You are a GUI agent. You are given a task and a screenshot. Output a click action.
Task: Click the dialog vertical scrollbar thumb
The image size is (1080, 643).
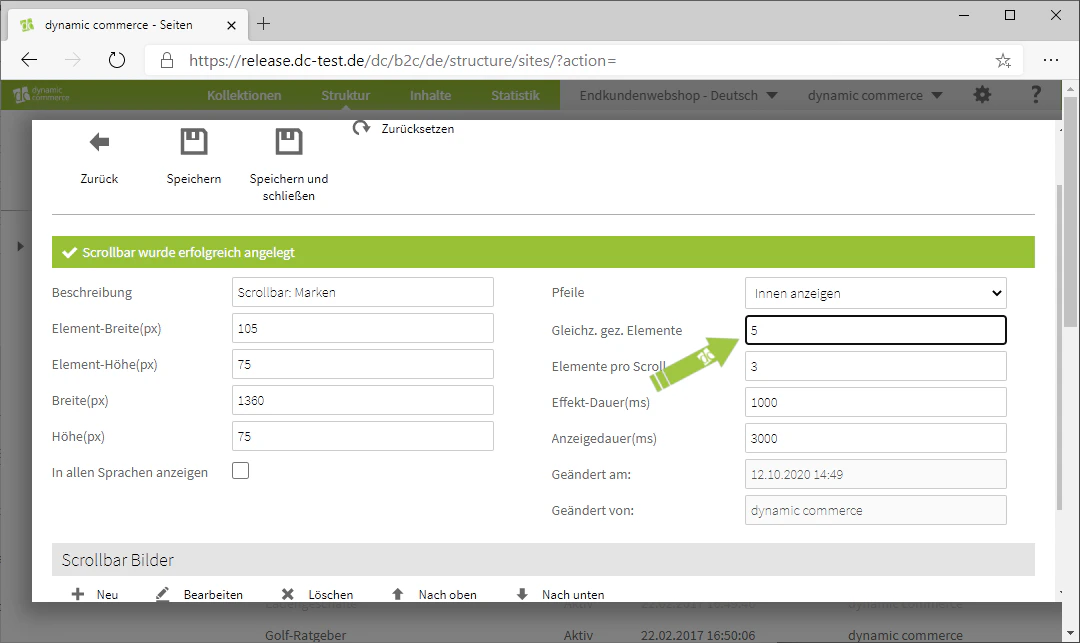pos(1059,348)
